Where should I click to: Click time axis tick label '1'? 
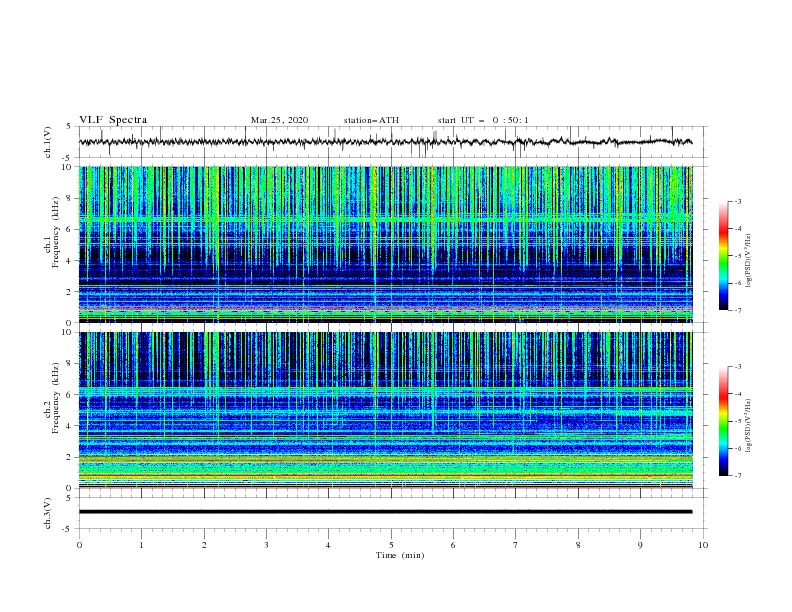click(x=141, y=545)
